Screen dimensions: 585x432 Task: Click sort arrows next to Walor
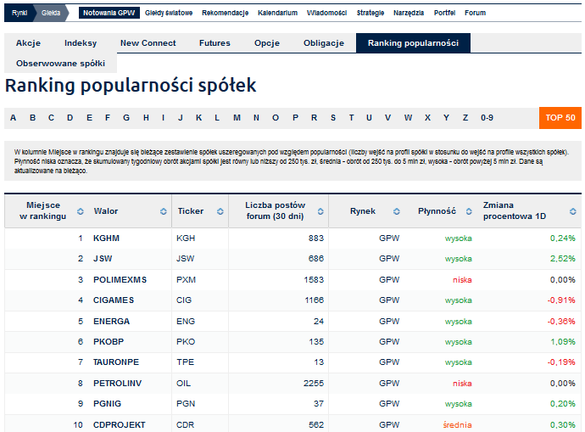[163, 212]
